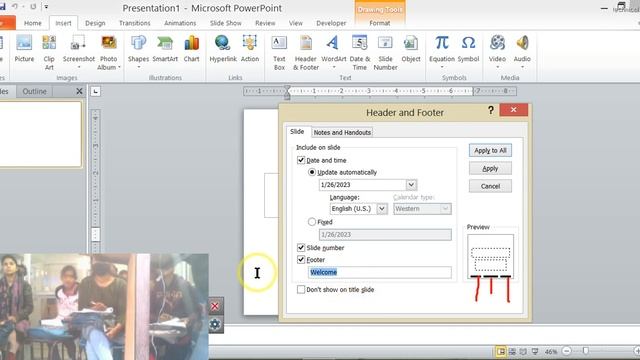Expand Photo Album dropdown arrow

coord(119,67)
